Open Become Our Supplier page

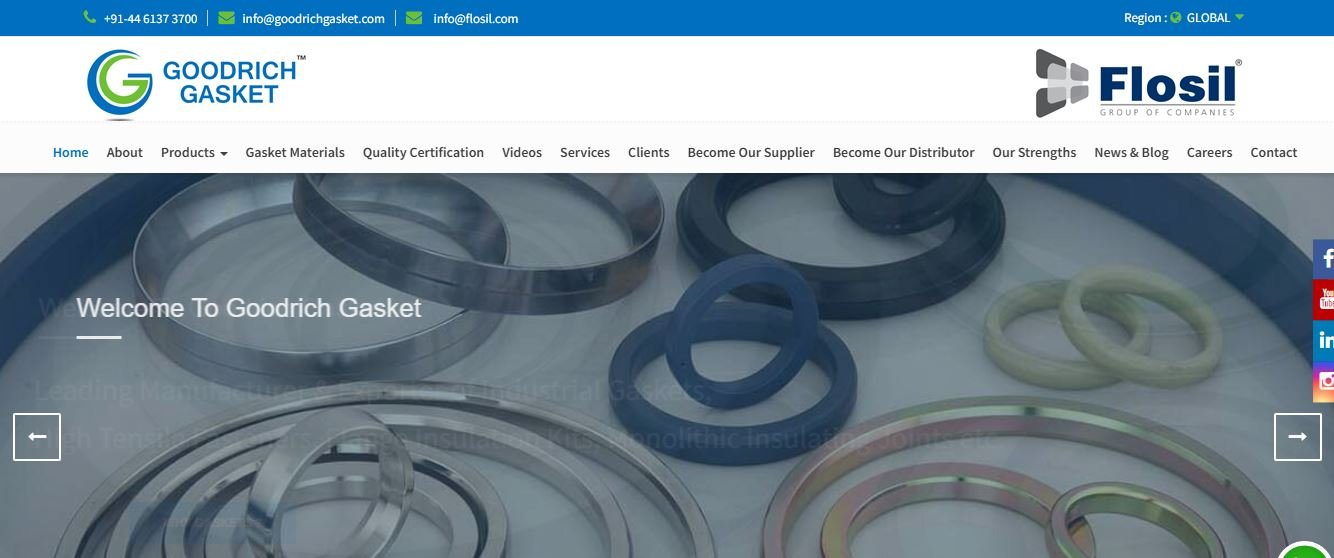point(751,152)
